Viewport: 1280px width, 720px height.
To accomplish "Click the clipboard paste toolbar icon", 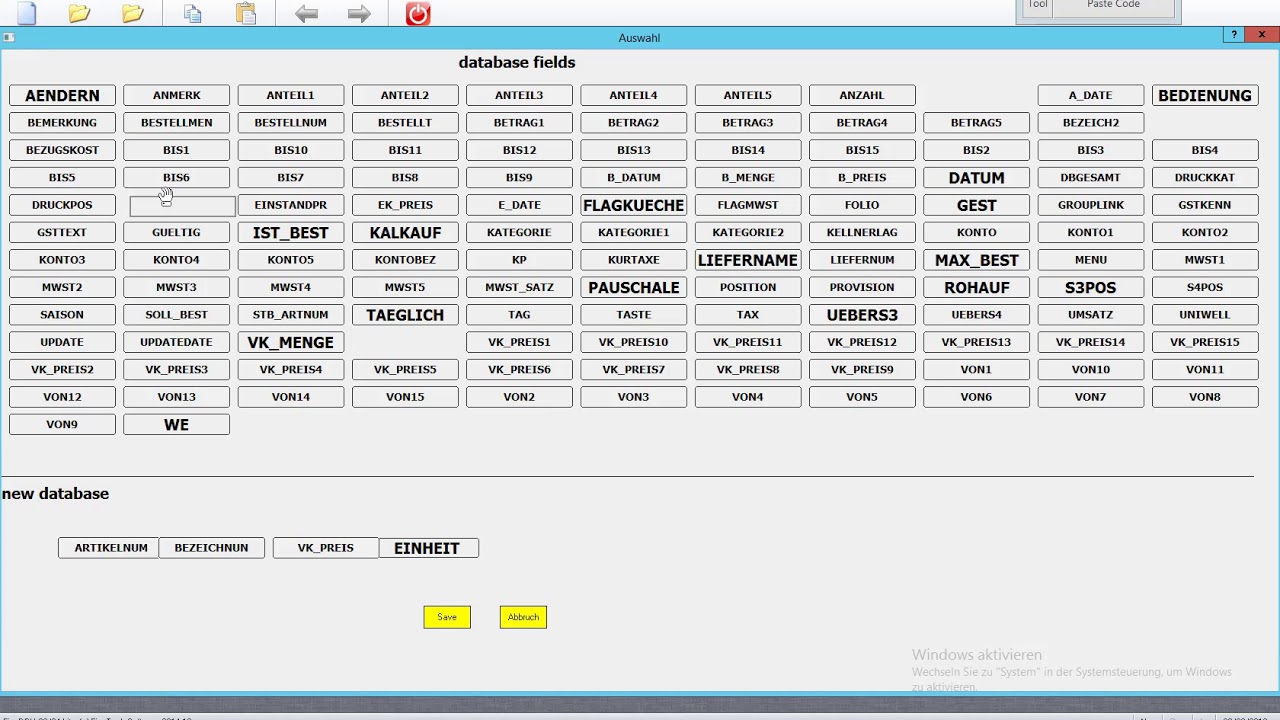I will click(246, 13).
